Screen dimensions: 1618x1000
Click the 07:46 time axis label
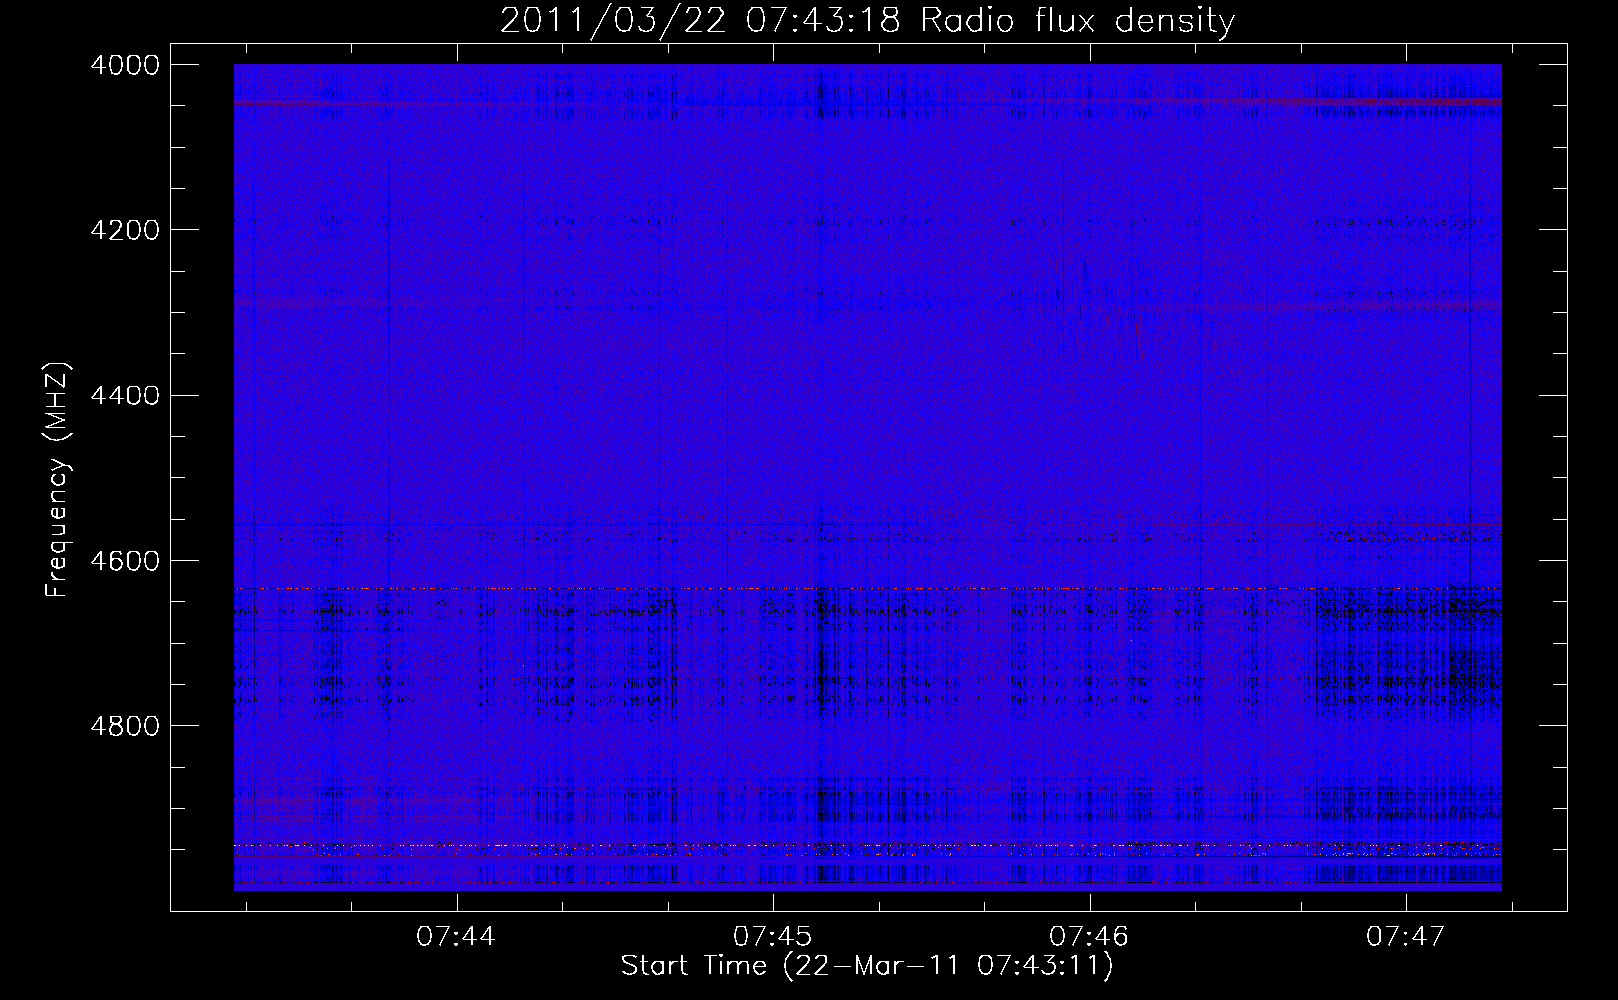point(1089,937)
